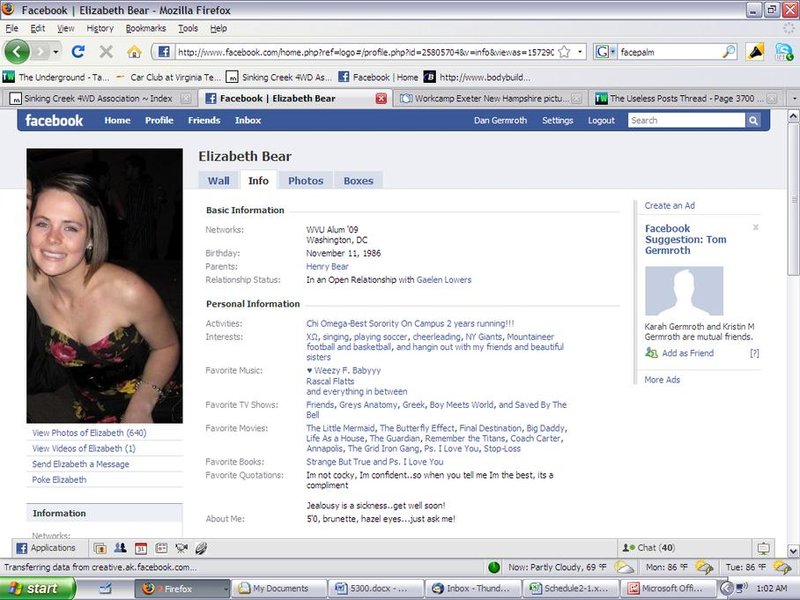Switch to the Boxes tab

[358, 181]
